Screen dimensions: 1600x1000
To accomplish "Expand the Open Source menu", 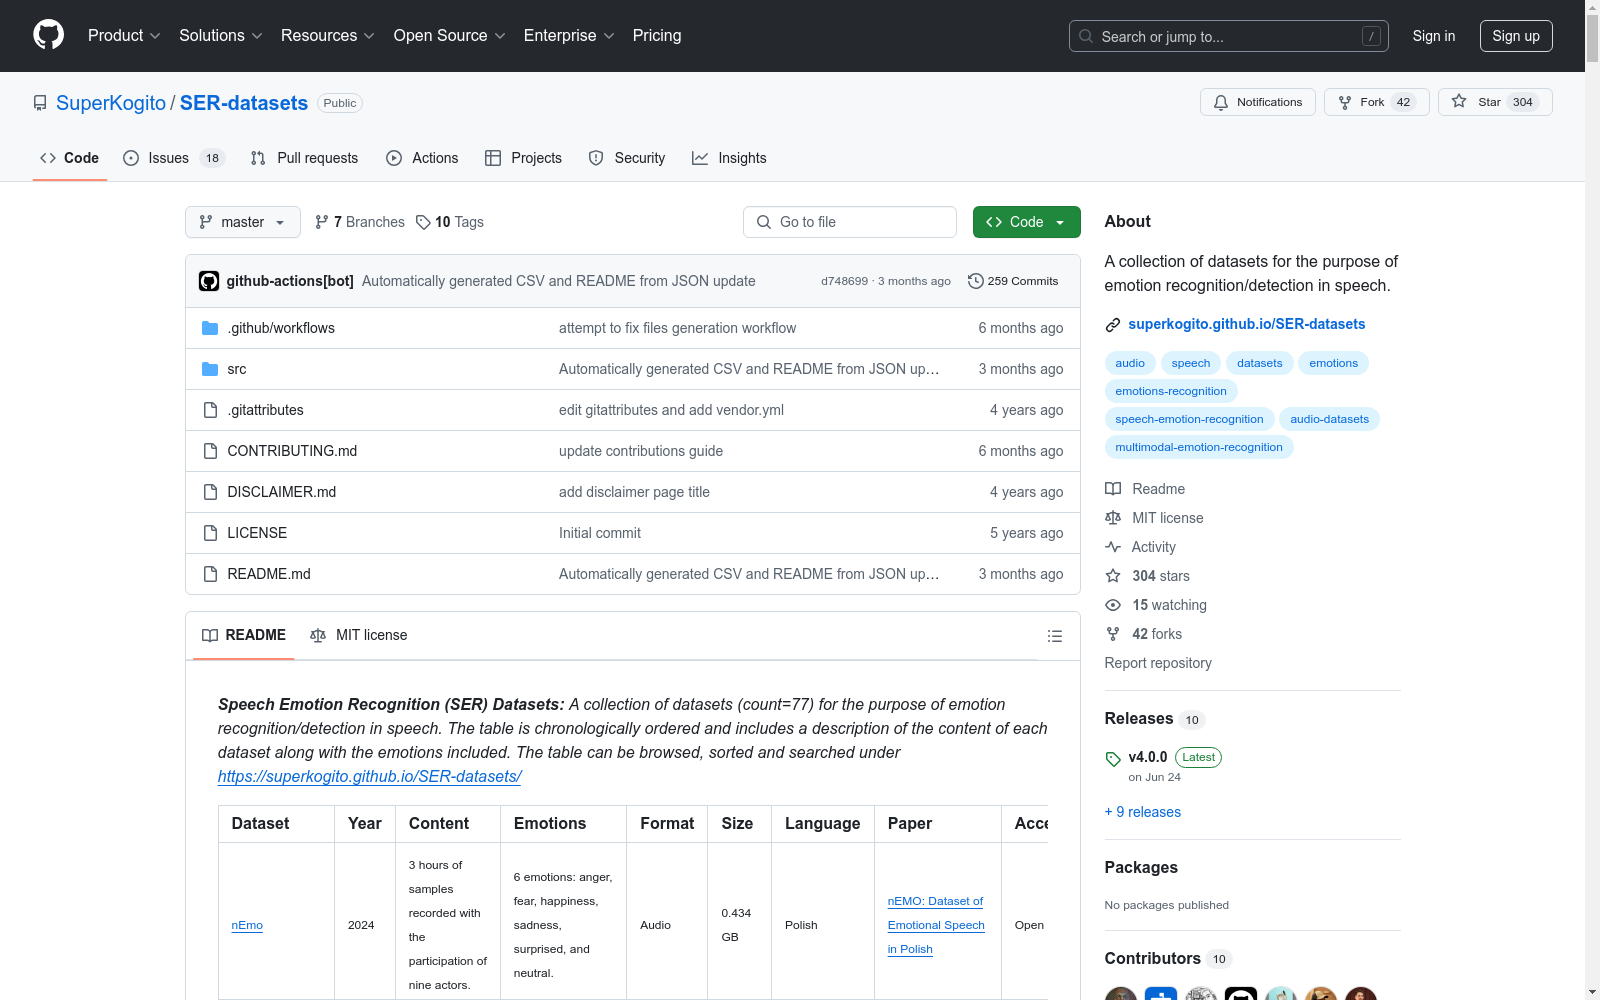I will (450, 36).
